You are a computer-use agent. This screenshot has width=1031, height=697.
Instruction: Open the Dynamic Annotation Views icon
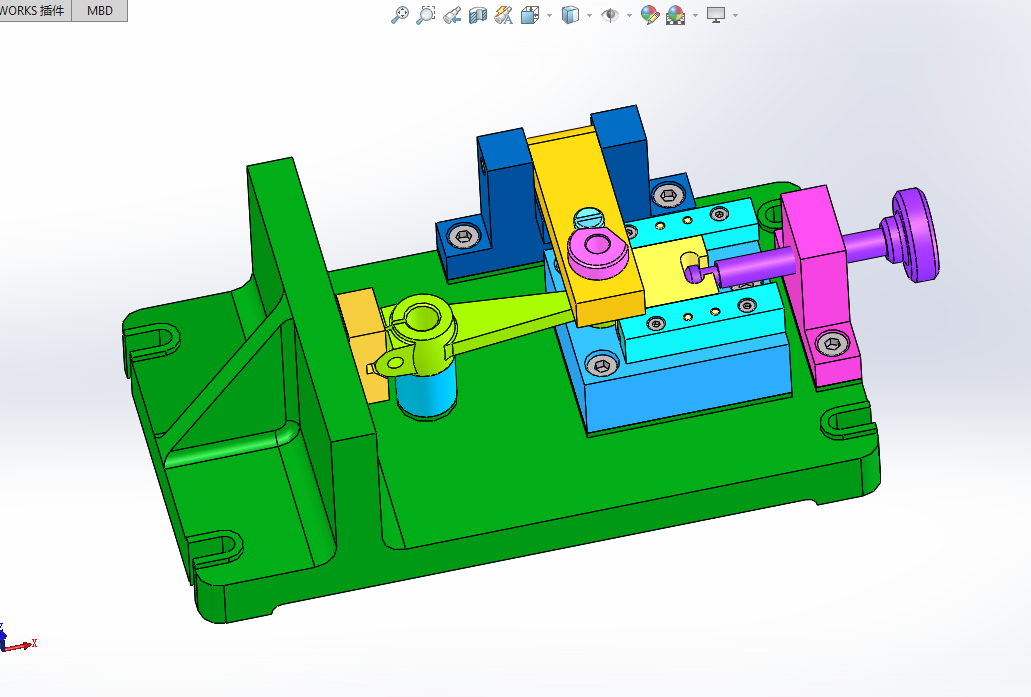click(x=504, y=15)
